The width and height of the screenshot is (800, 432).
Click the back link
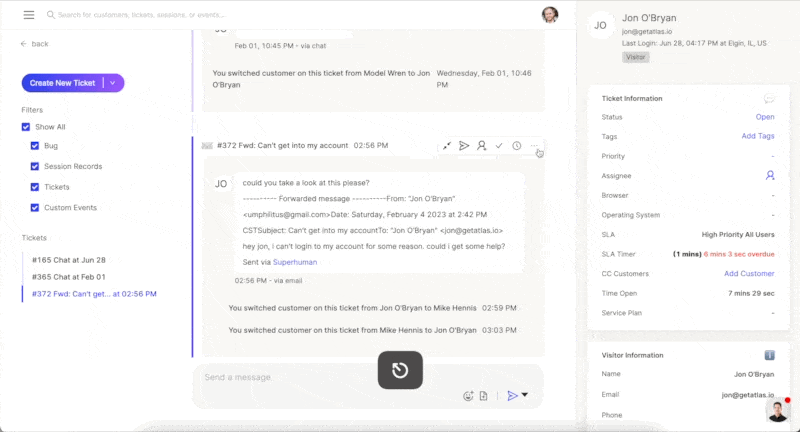coord(40,44)
